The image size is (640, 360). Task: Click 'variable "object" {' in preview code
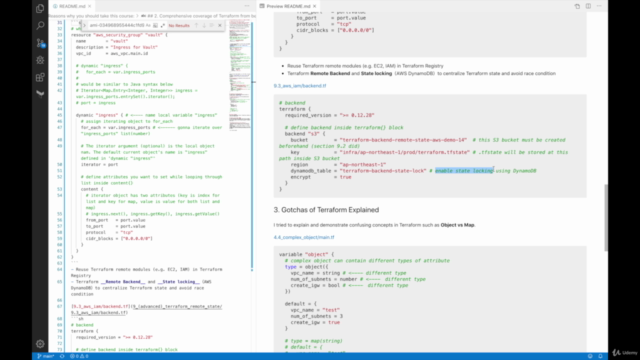[306, 254]
